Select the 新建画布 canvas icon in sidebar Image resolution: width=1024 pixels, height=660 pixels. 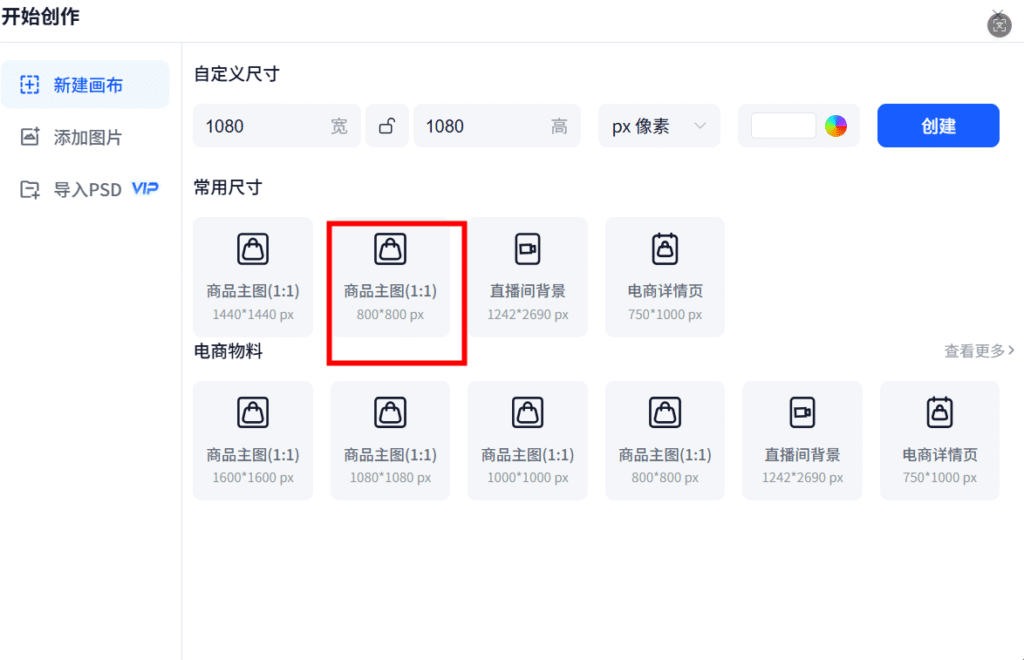pos(30,84)
